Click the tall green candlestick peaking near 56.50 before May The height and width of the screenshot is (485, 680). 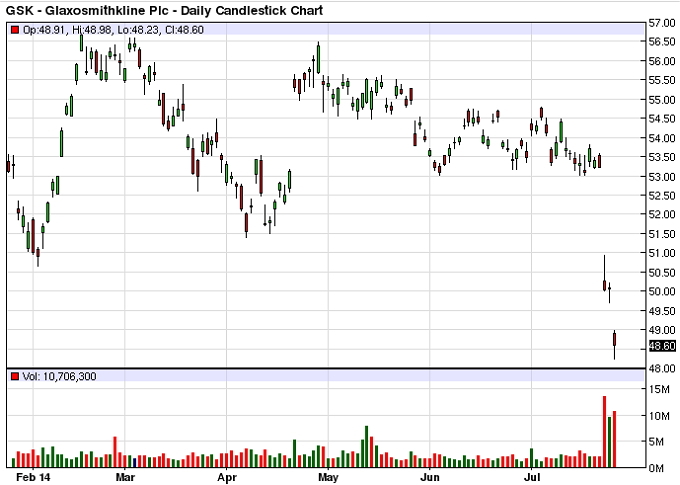[318, 58]
